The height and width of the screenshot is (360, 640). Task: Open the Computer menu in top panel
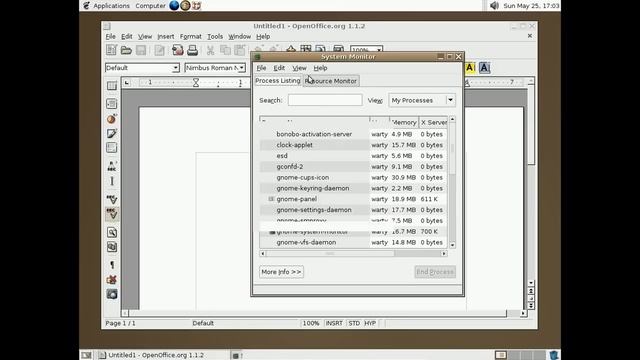[150, 6]
